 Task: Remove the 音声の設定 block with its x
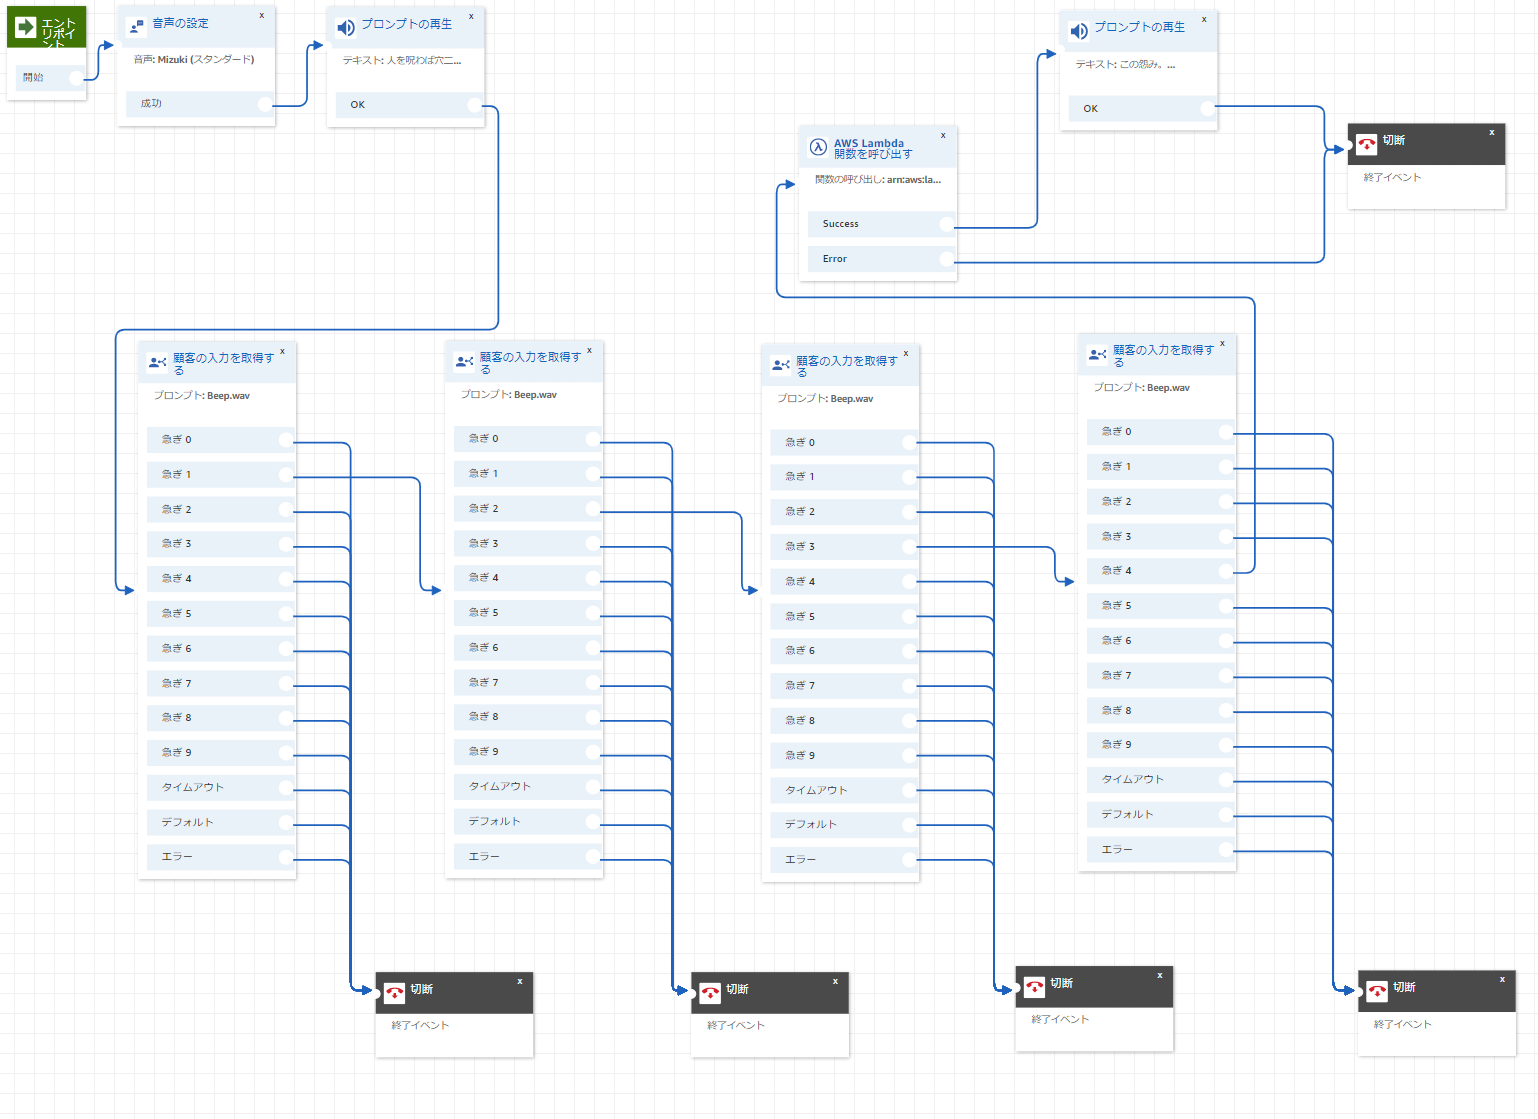(262, 15)
